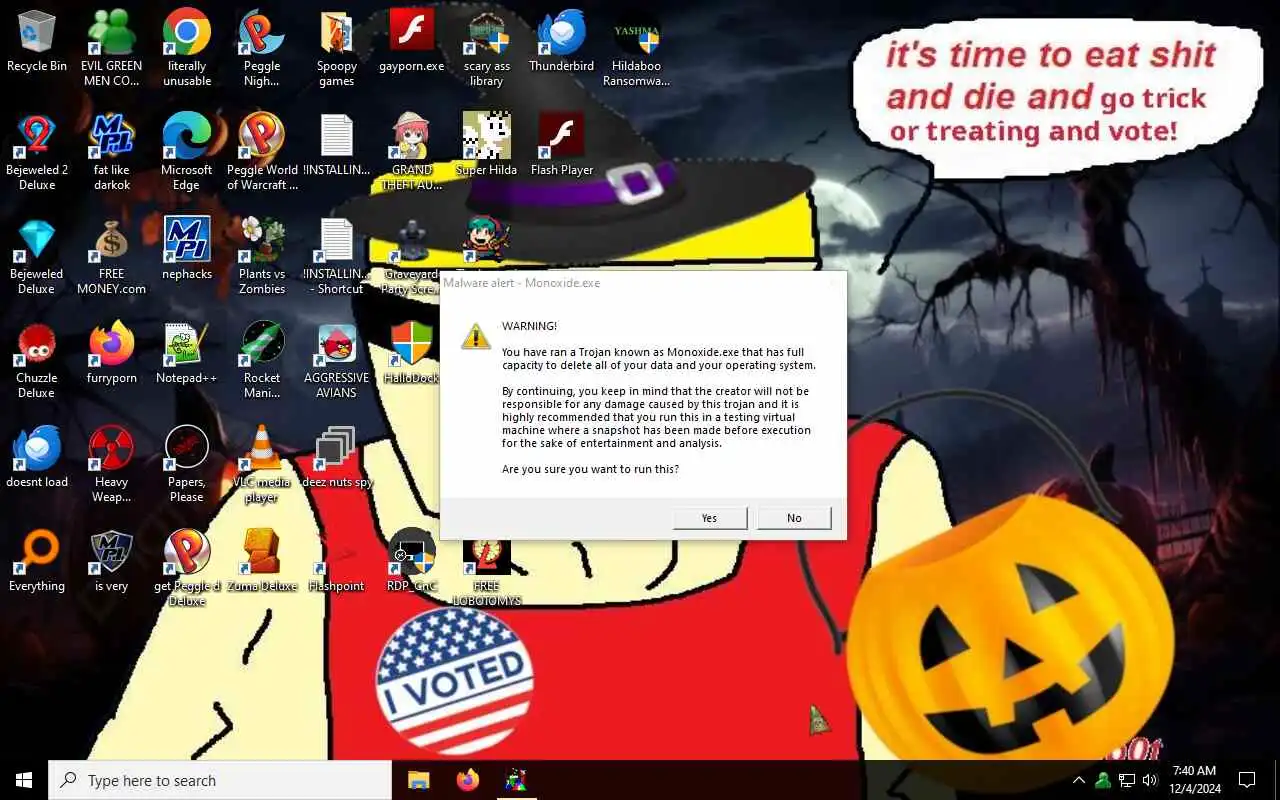The height and width of the screenshot is (800, 1280).
Task: Open the nephacks shortcut
Action: pyautogui.click(x=187, y=249)
